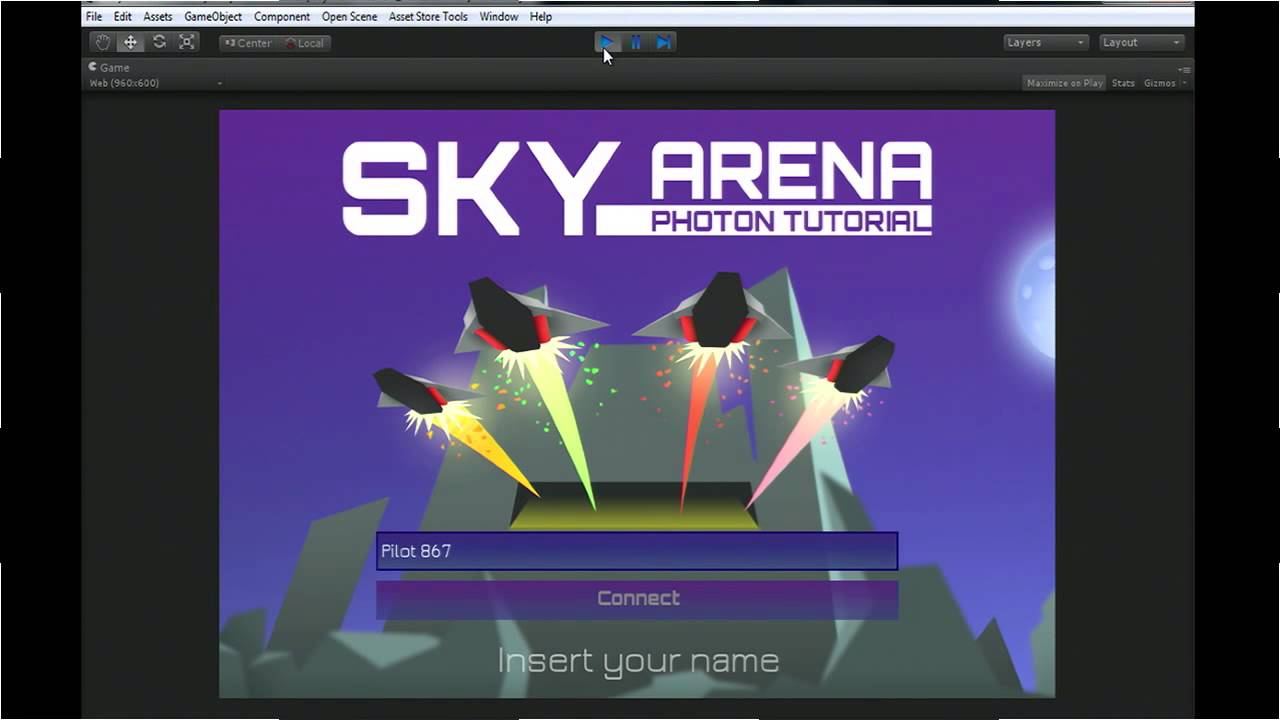This screenshot has width=1280, height=720.
Task: Click the Connect button
Action: click(637, 598)
